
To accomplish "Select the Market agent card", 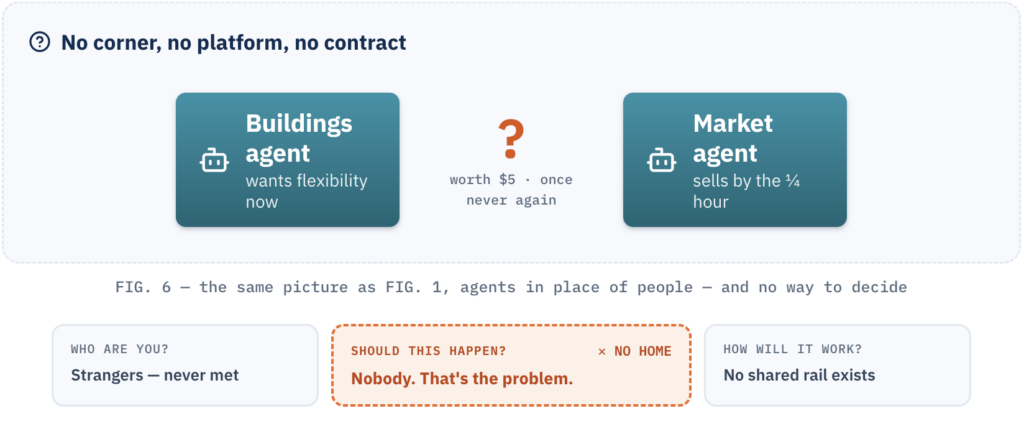I will 735,160.
